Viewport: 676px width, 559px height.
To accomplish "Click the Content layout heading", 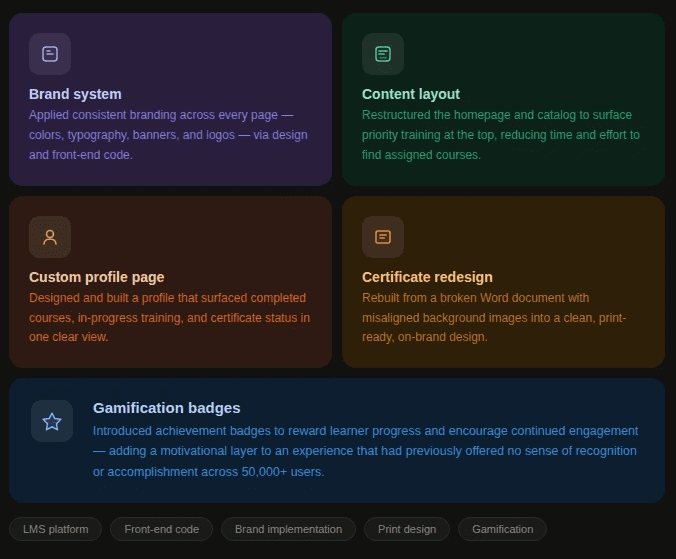I will click(x=411, y=94).
